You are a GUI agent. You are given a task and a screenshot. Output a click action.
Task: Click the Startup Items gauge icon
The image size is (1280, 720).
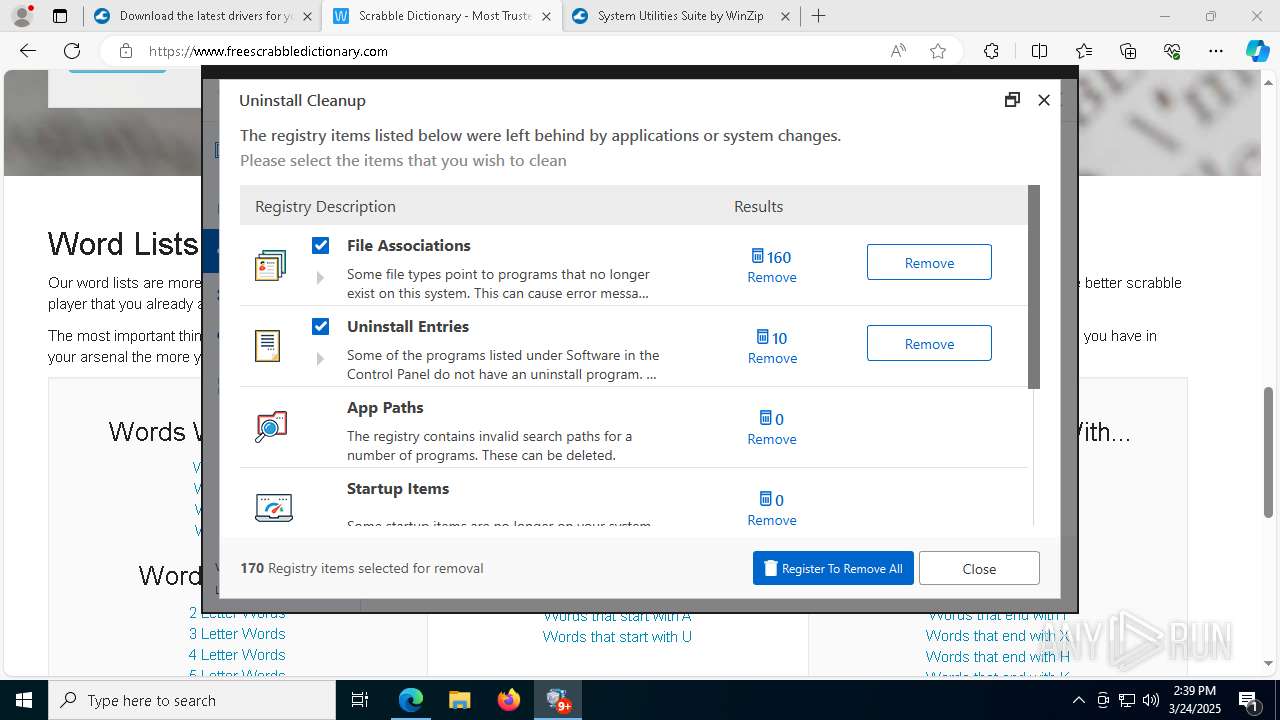tap(273, 508)
